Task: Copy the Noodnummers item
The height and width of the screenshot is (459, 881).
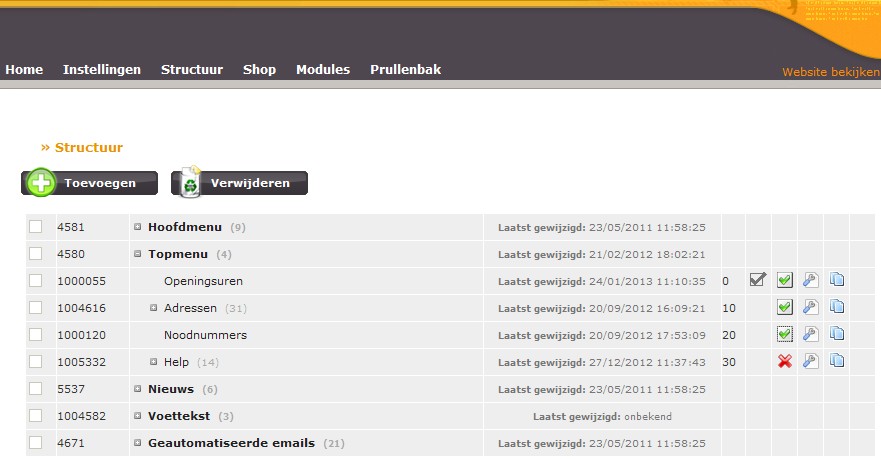Action: tap(837, 333)
